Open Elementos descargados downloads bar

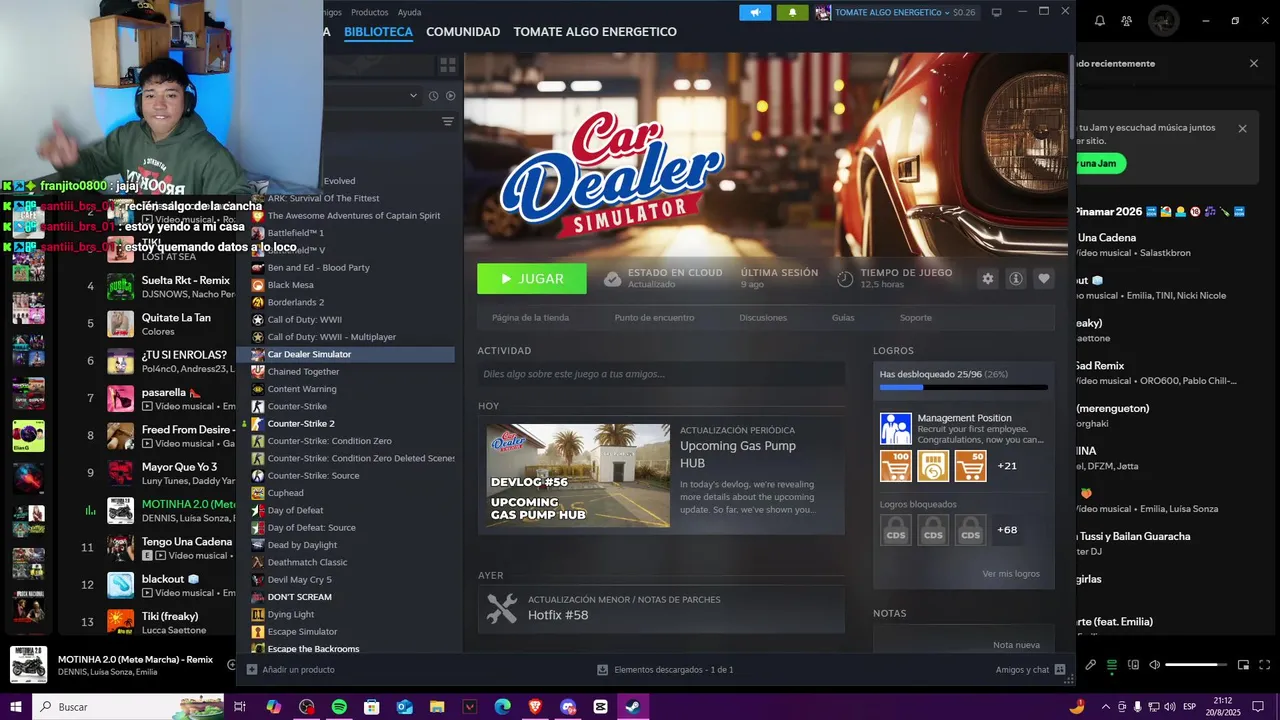665,670
